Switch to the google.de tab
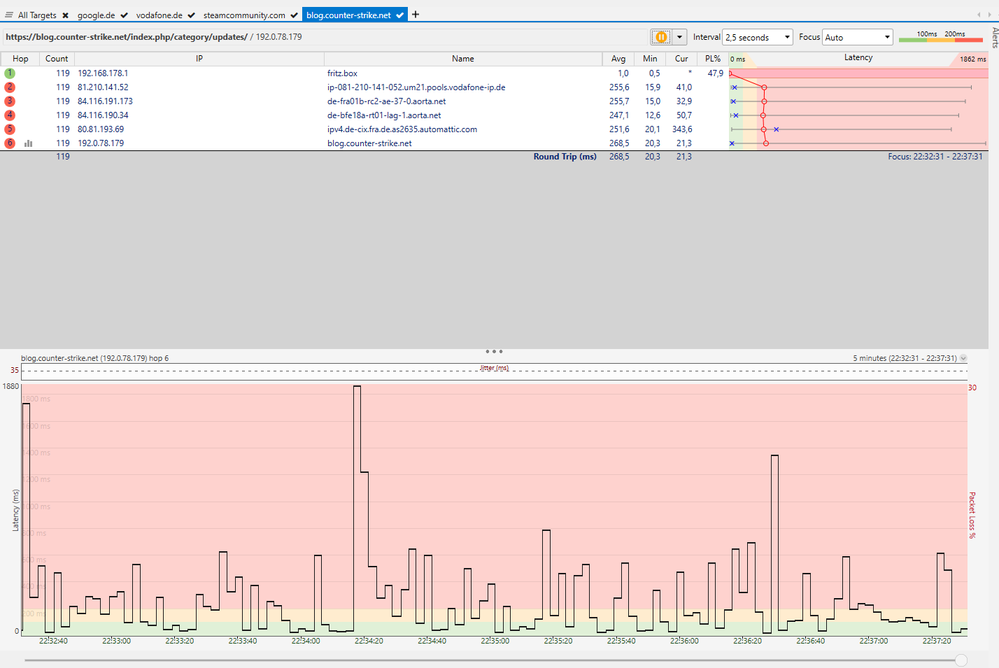The width and height of the screenshot is (999, 668). click(98, 16)
